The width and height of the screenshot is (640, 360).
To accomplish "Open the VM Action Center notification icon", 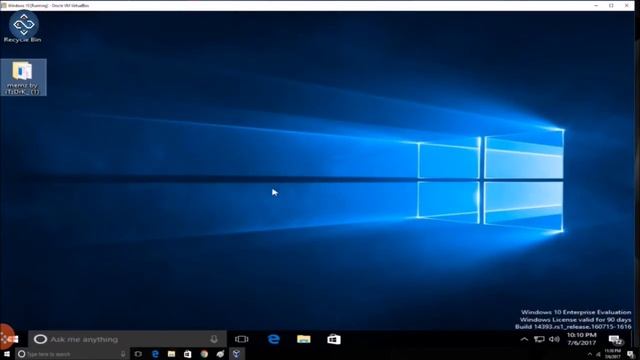I will pyautogui.click(x=616, y=340).
